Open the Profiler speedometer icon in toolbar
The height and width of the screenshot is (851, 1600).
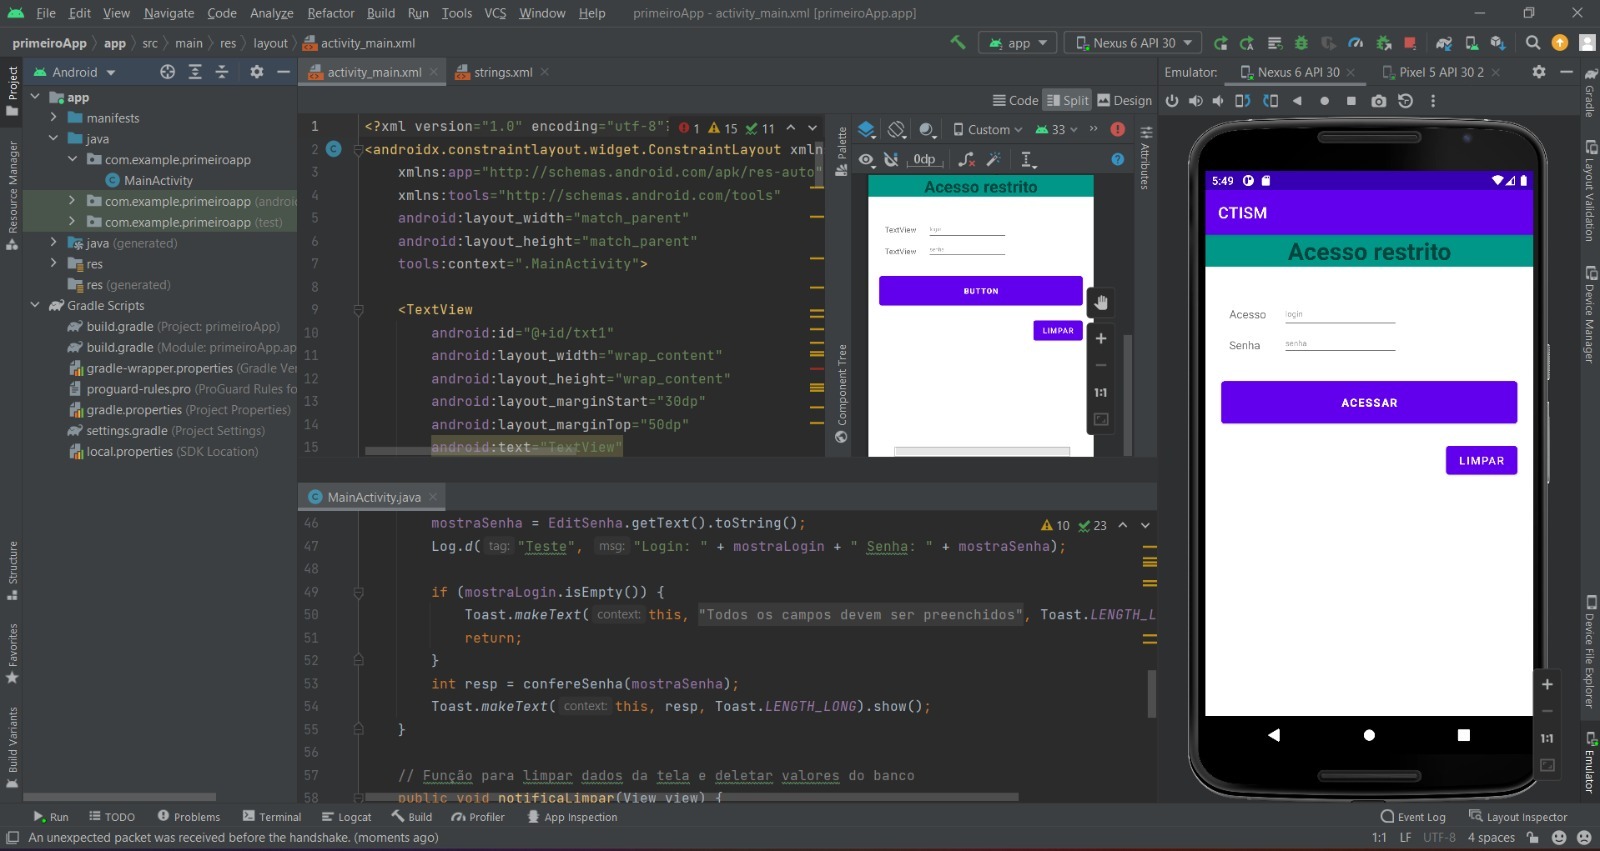coord(1356,43)
